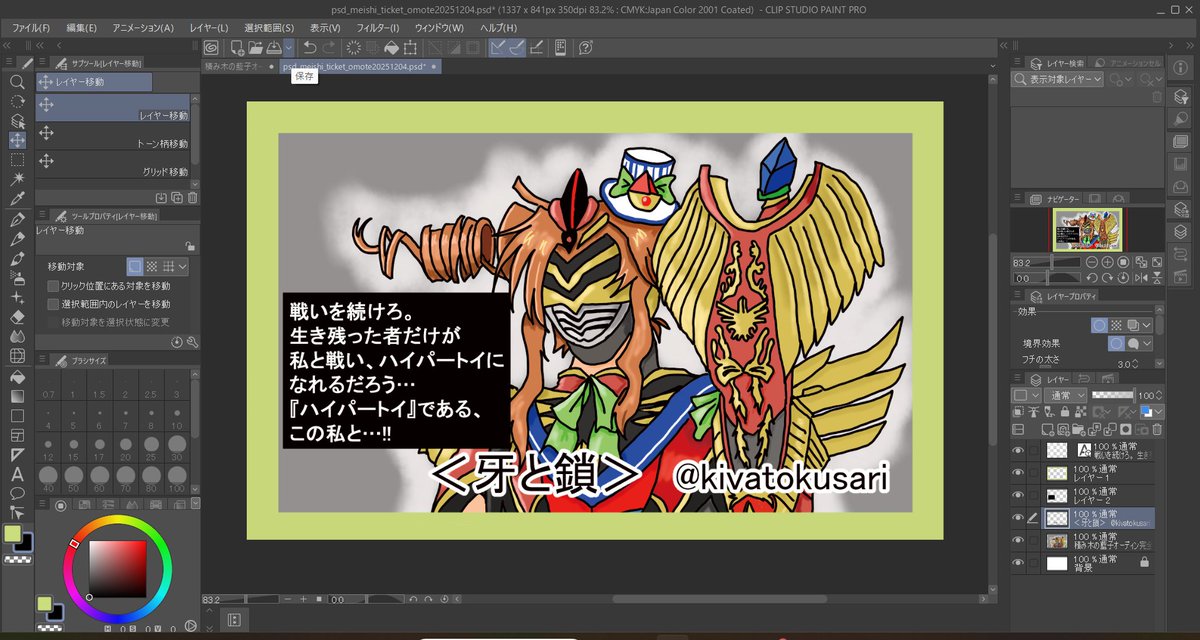
Task: Hide the 戦いを続けろ text layer
Action: pos(1018,450)
